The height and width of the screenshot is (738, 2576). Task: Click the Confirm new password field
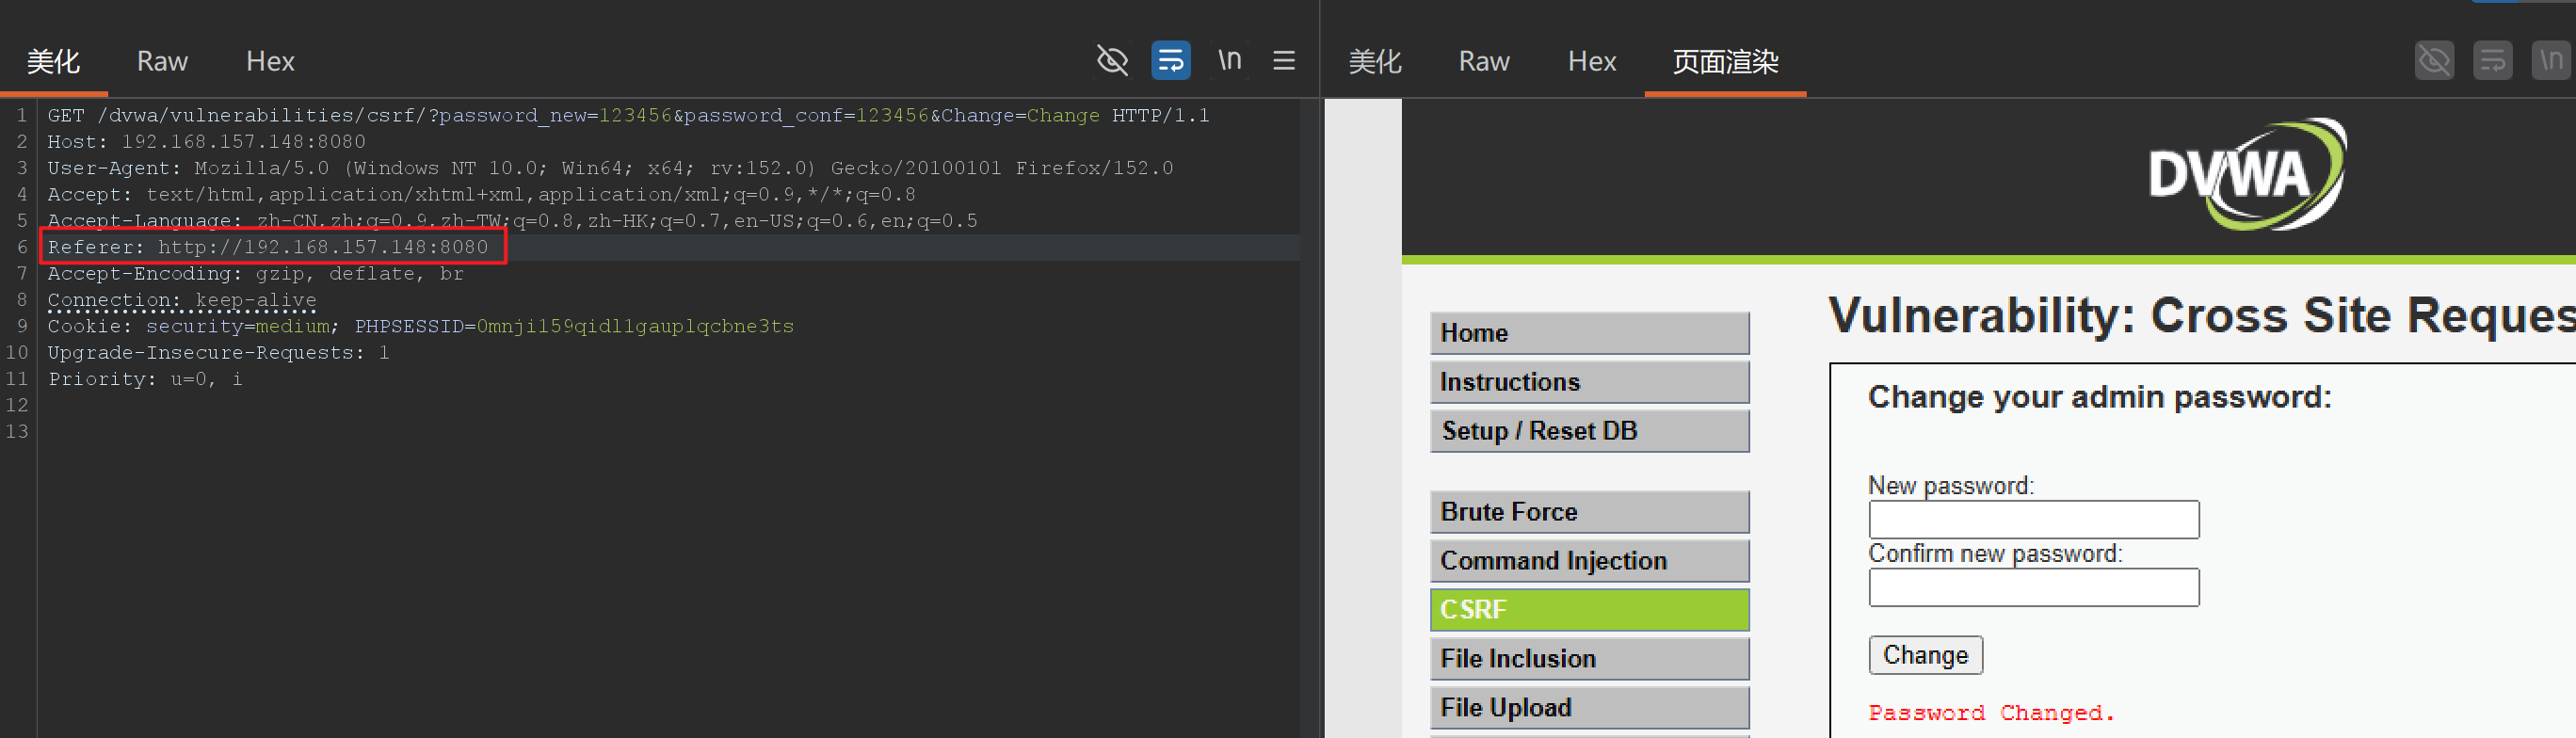(x=2033, y=587)
